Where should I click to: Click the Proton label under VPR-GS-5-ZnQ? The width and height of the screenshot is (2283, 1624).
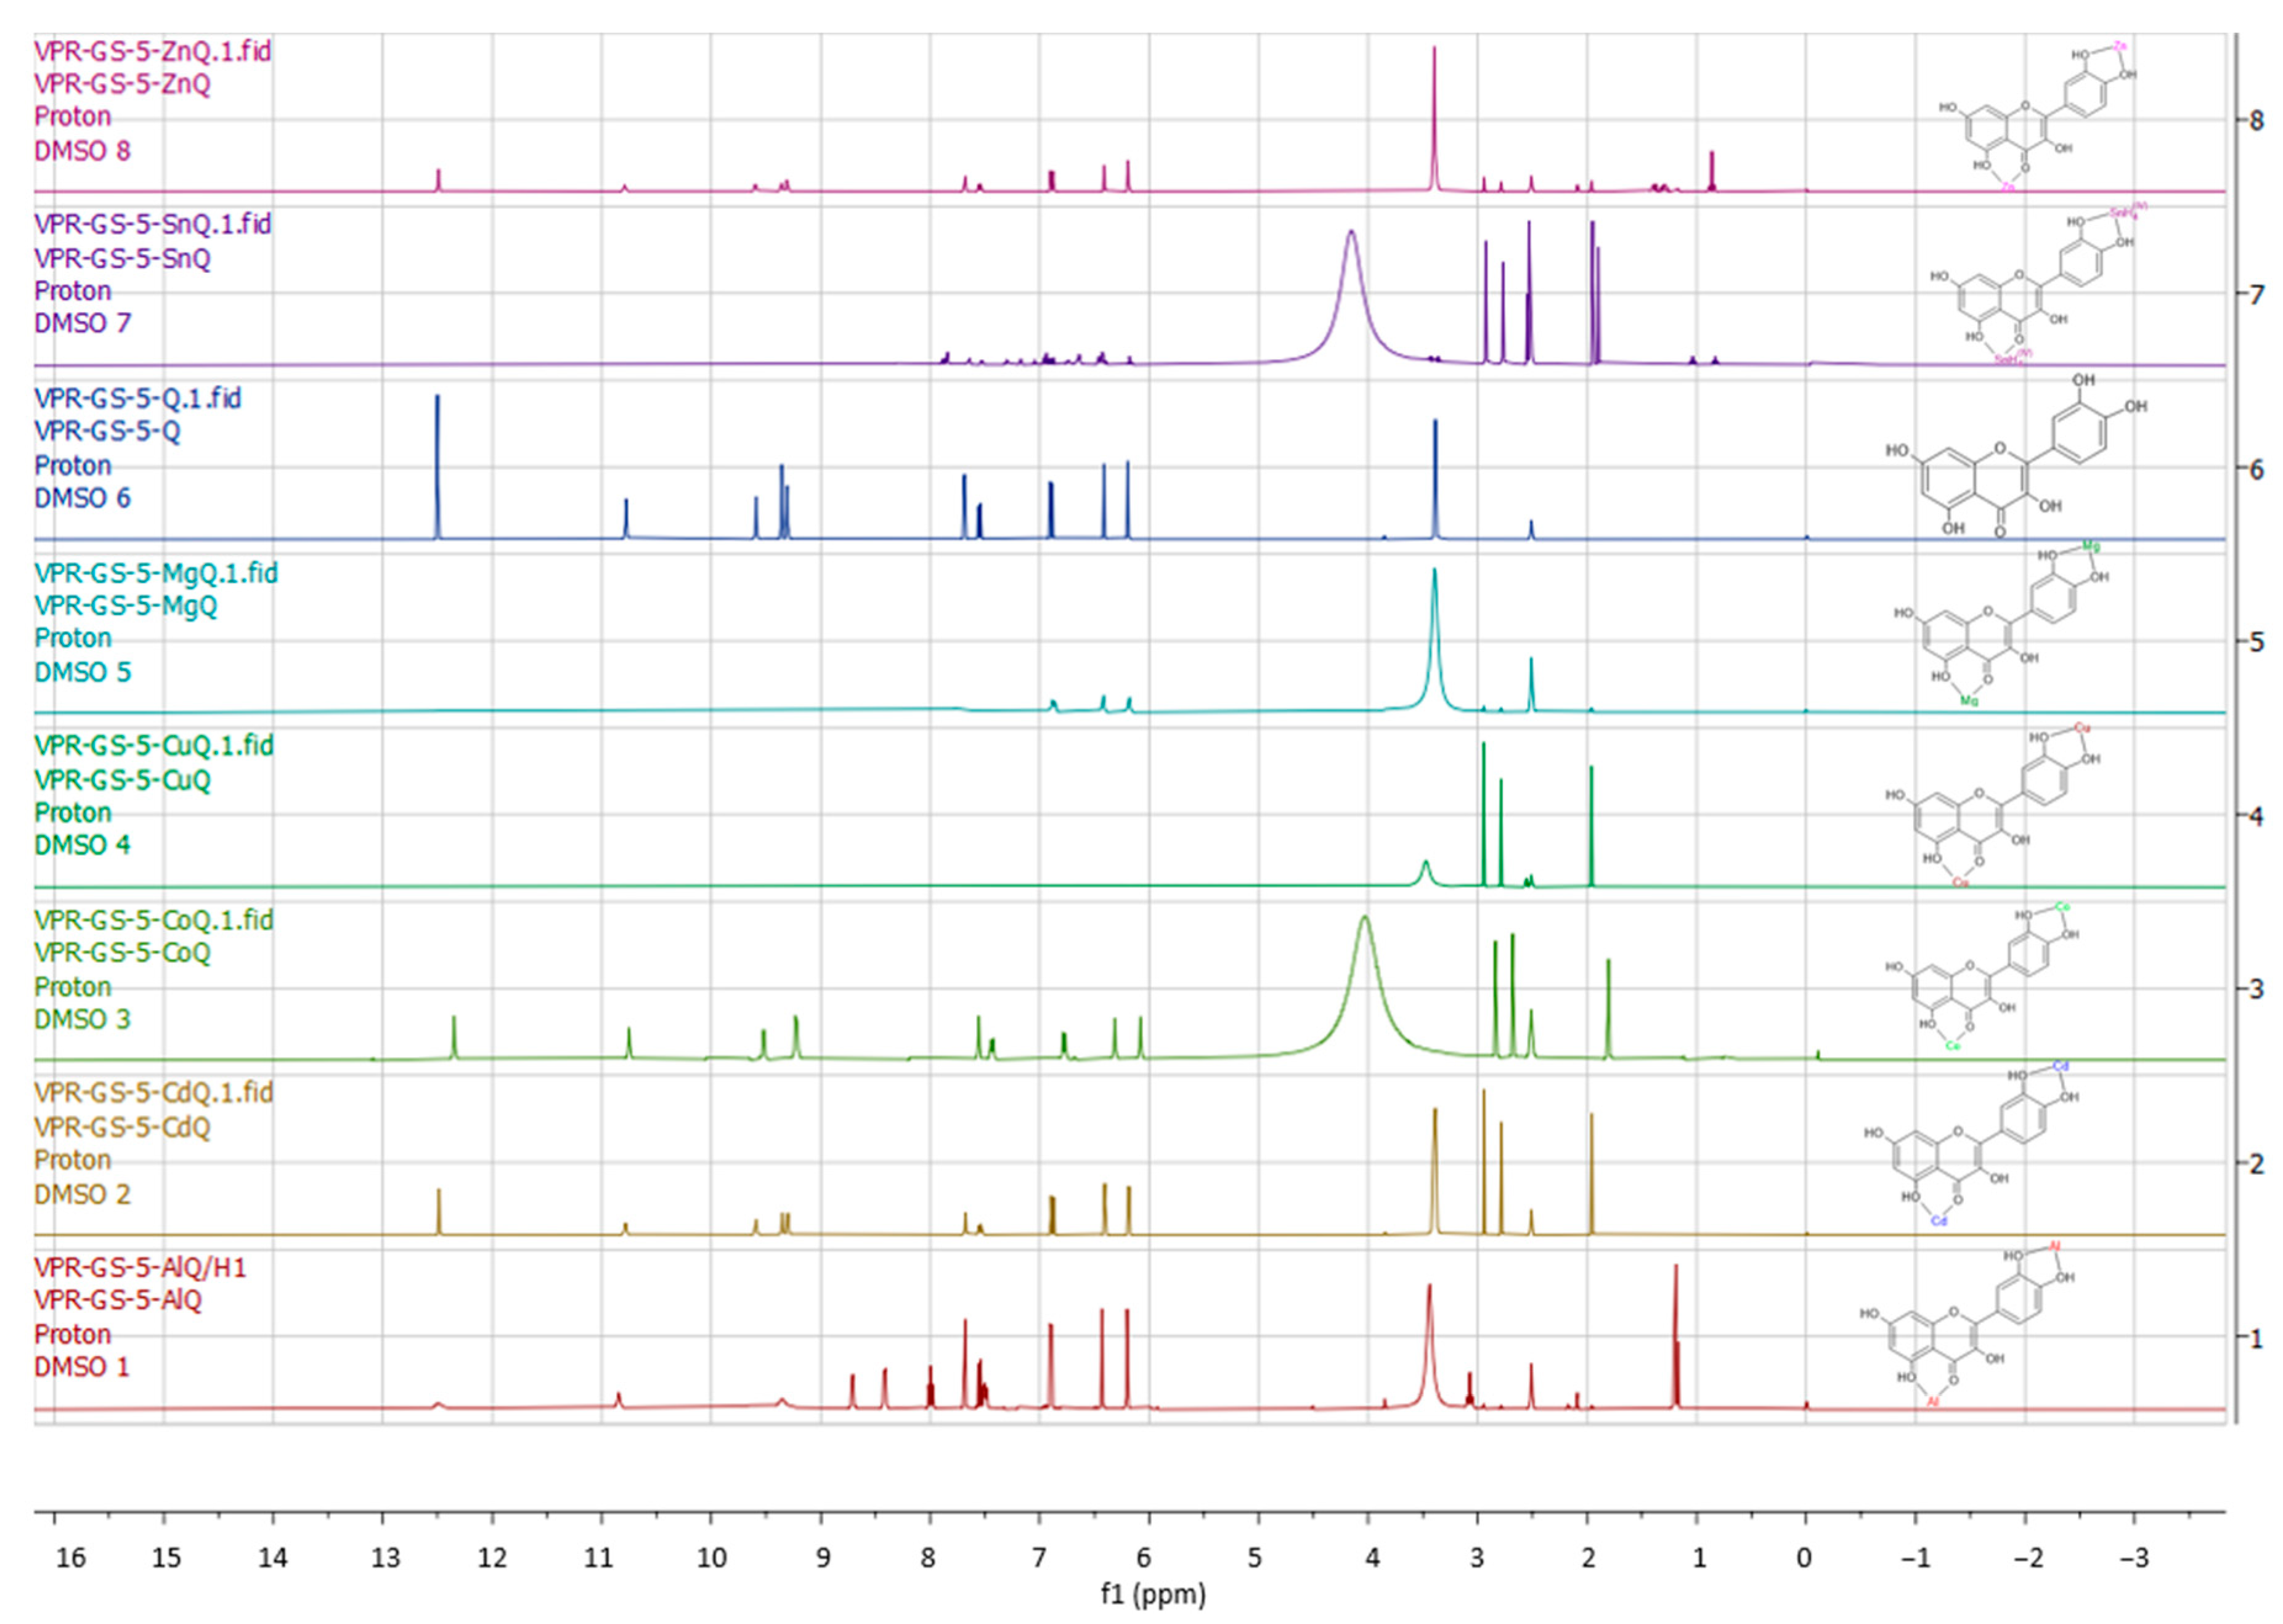72,117
